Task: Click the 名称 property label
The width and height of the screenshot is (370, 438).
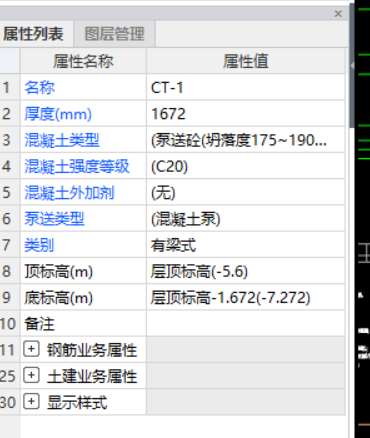Action: point(39,88)
